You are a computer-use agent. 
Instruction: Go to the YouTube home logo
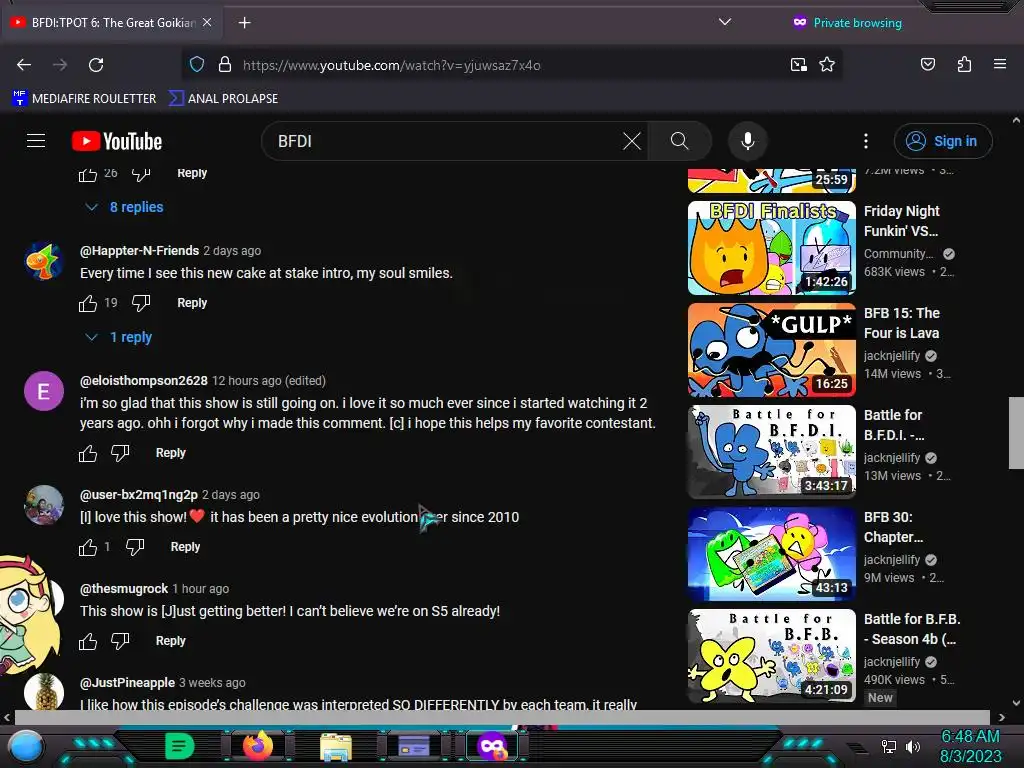[x=117, y=141]
